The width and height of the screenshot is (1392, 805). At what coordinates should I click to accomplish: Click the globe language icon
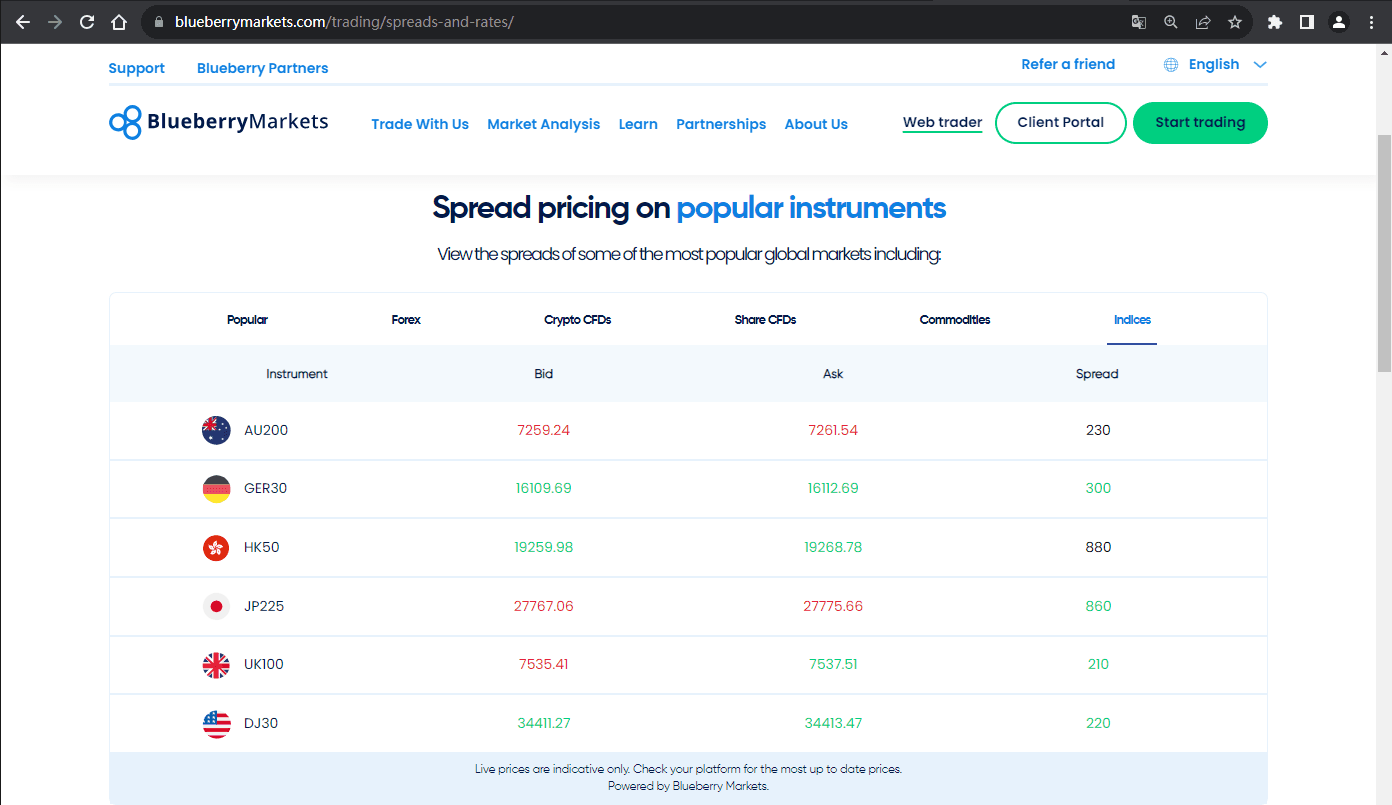(1171, 64)
